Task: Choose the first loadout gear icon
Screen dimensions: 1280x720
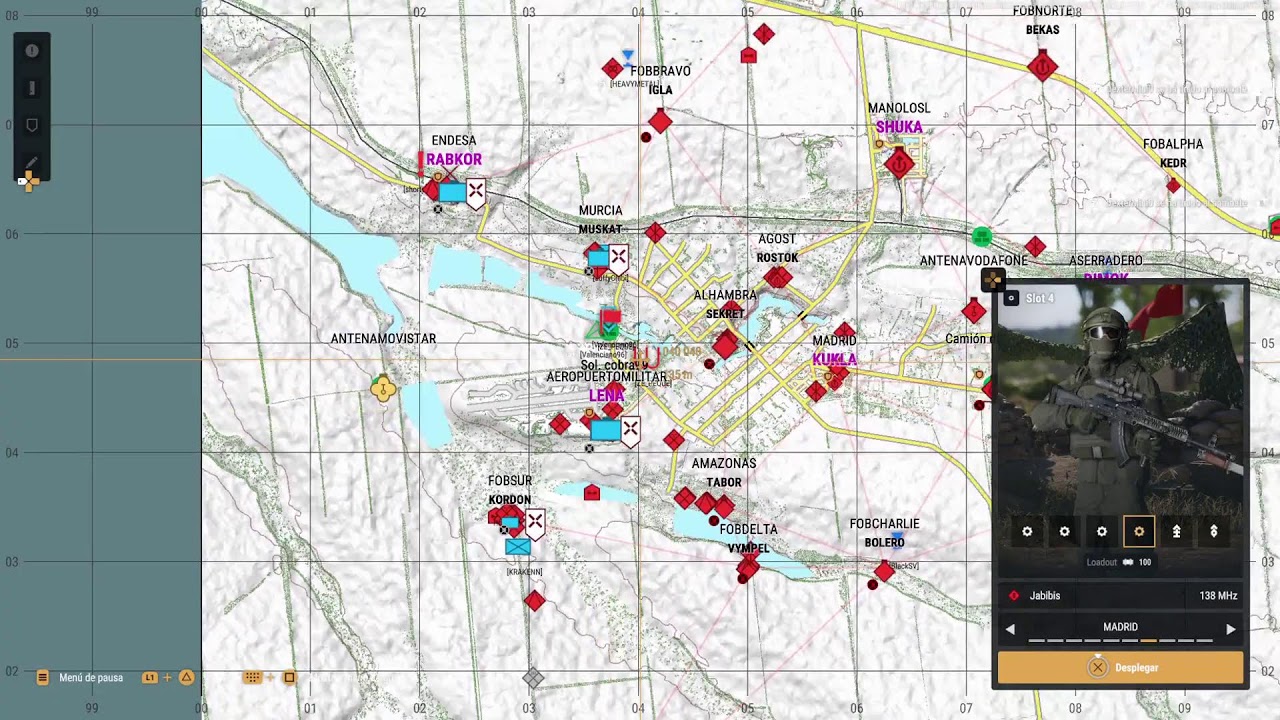Action: (x=1027, y=532)
